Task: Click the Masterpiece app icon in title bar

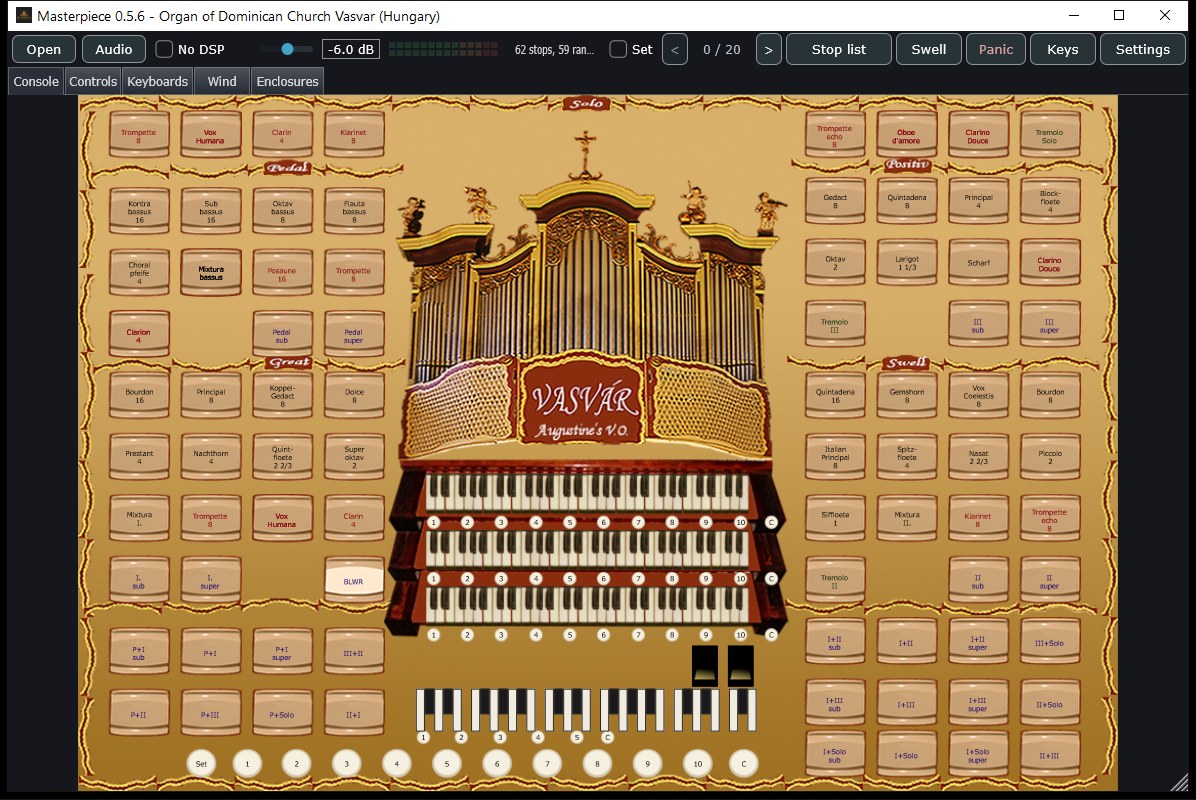Action: click(x=24, y=15)
